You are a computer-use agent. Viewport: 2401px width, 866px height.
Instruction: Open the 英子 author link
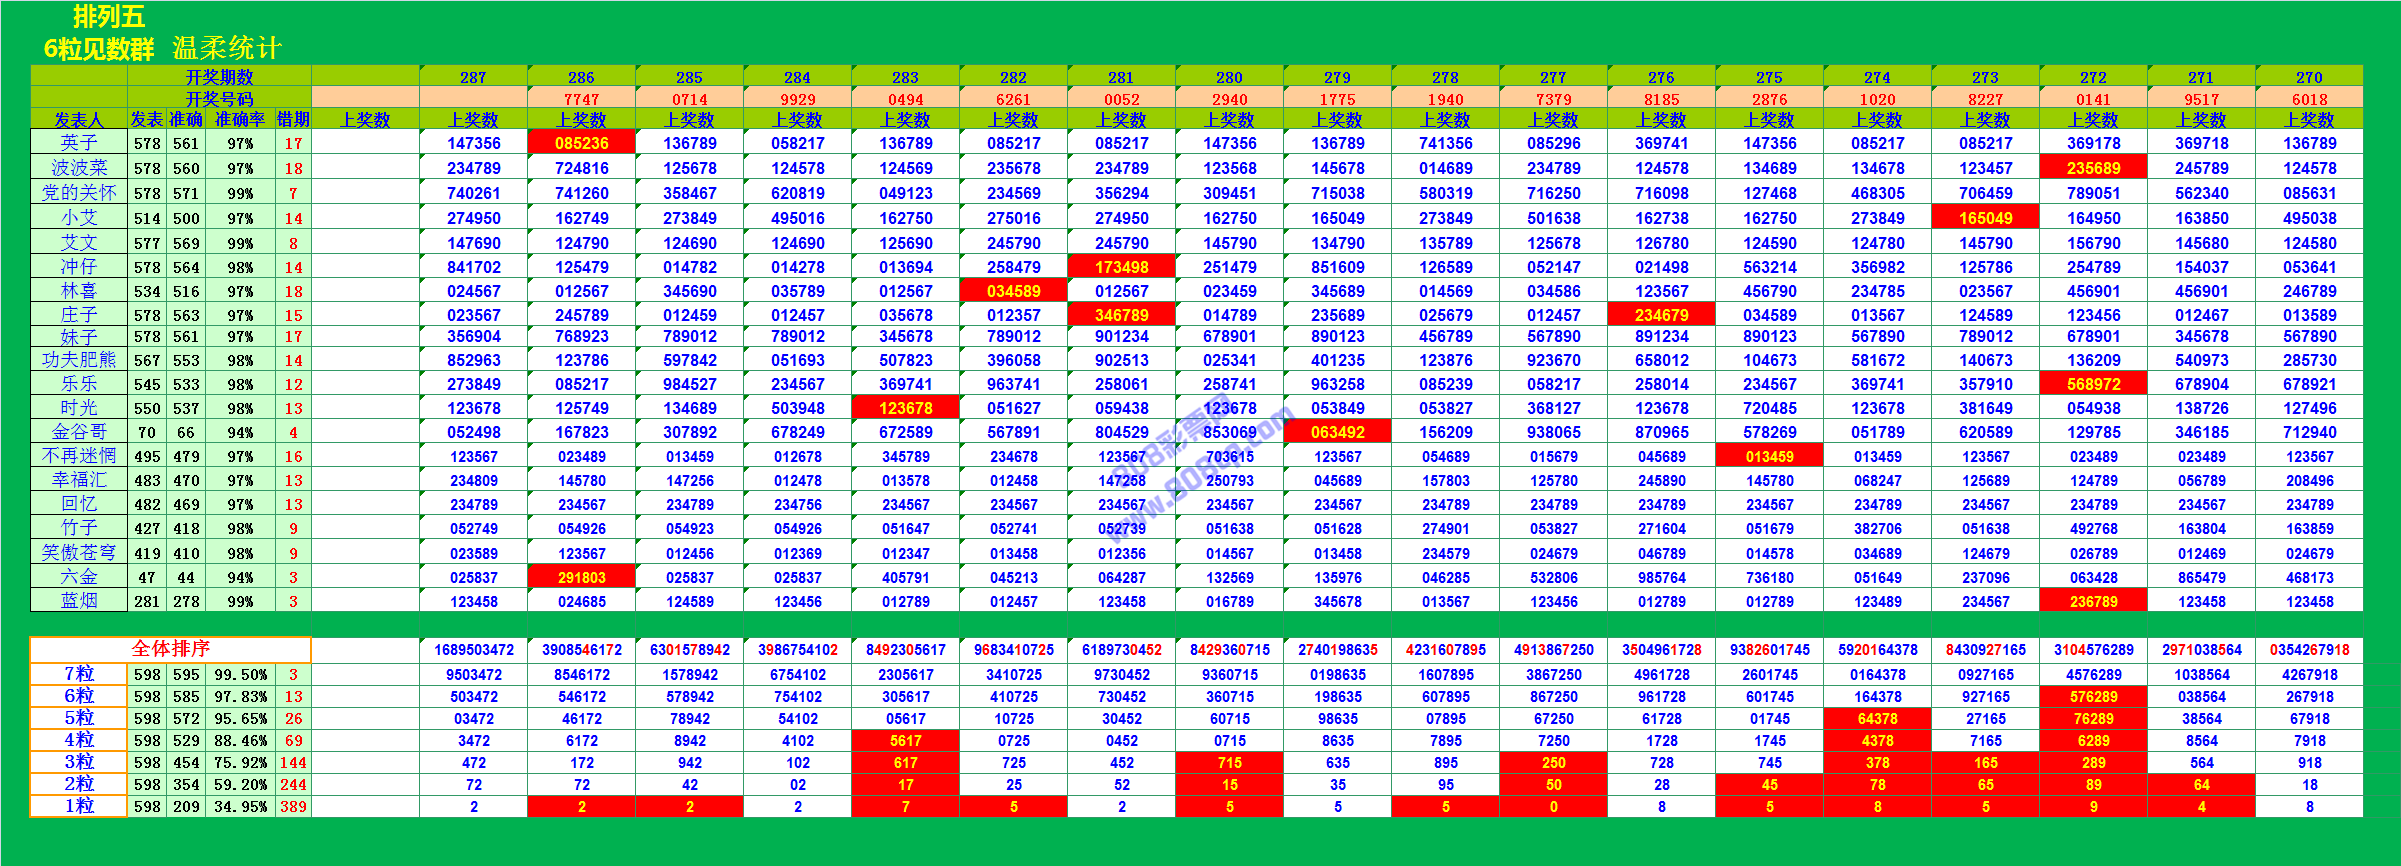click(79, 143)
